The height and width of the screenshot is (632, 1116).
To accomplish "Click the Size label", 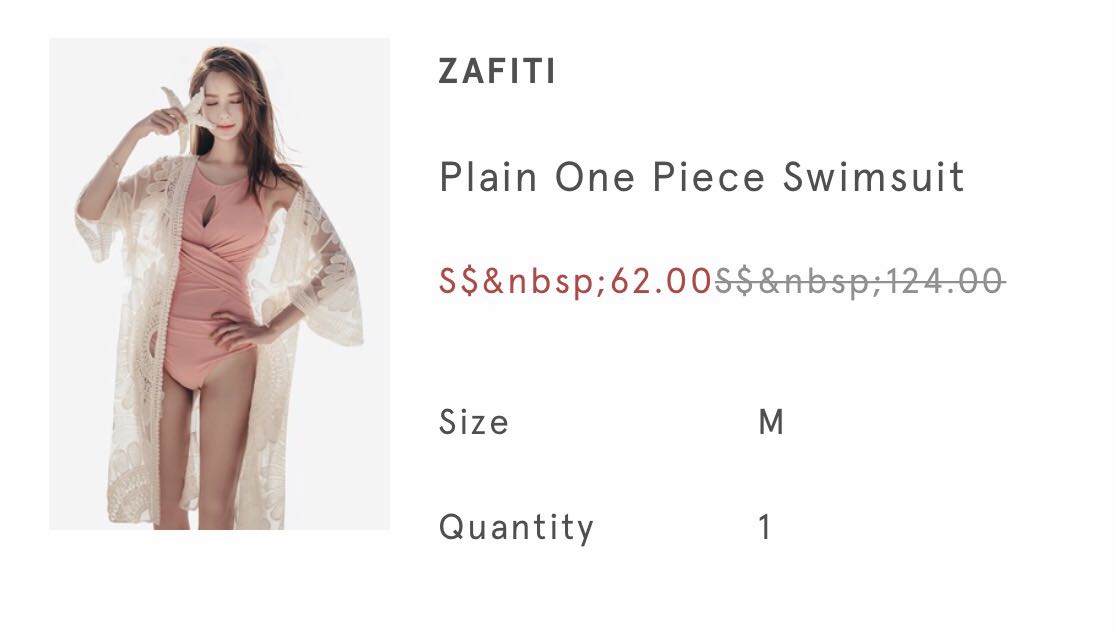I will click(473, 422).
